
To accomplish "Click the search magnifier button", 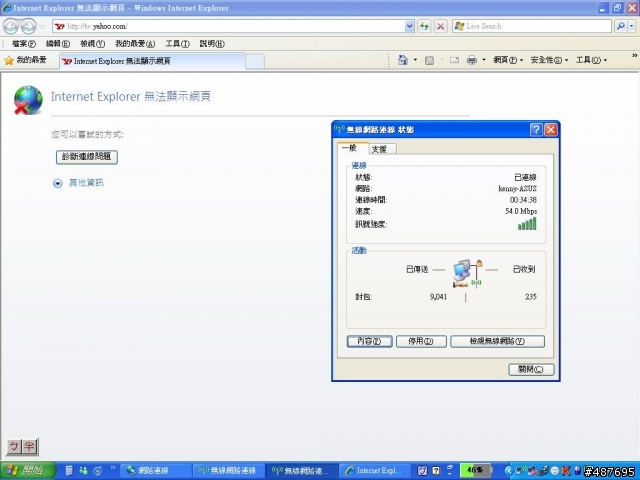I will 620,27.
